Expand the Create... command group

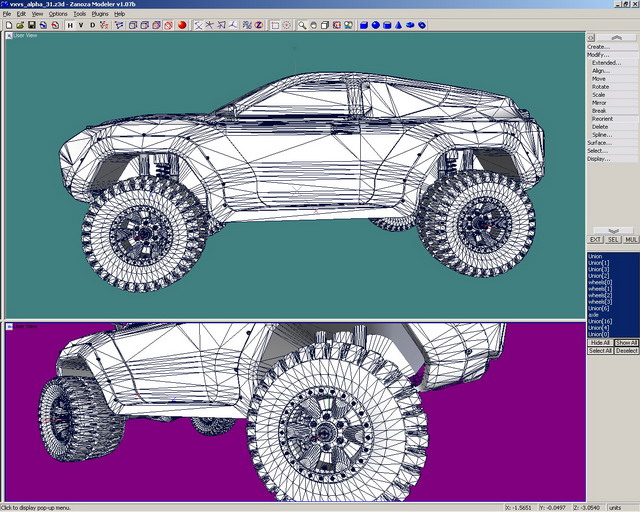click(x=598, y=47)
